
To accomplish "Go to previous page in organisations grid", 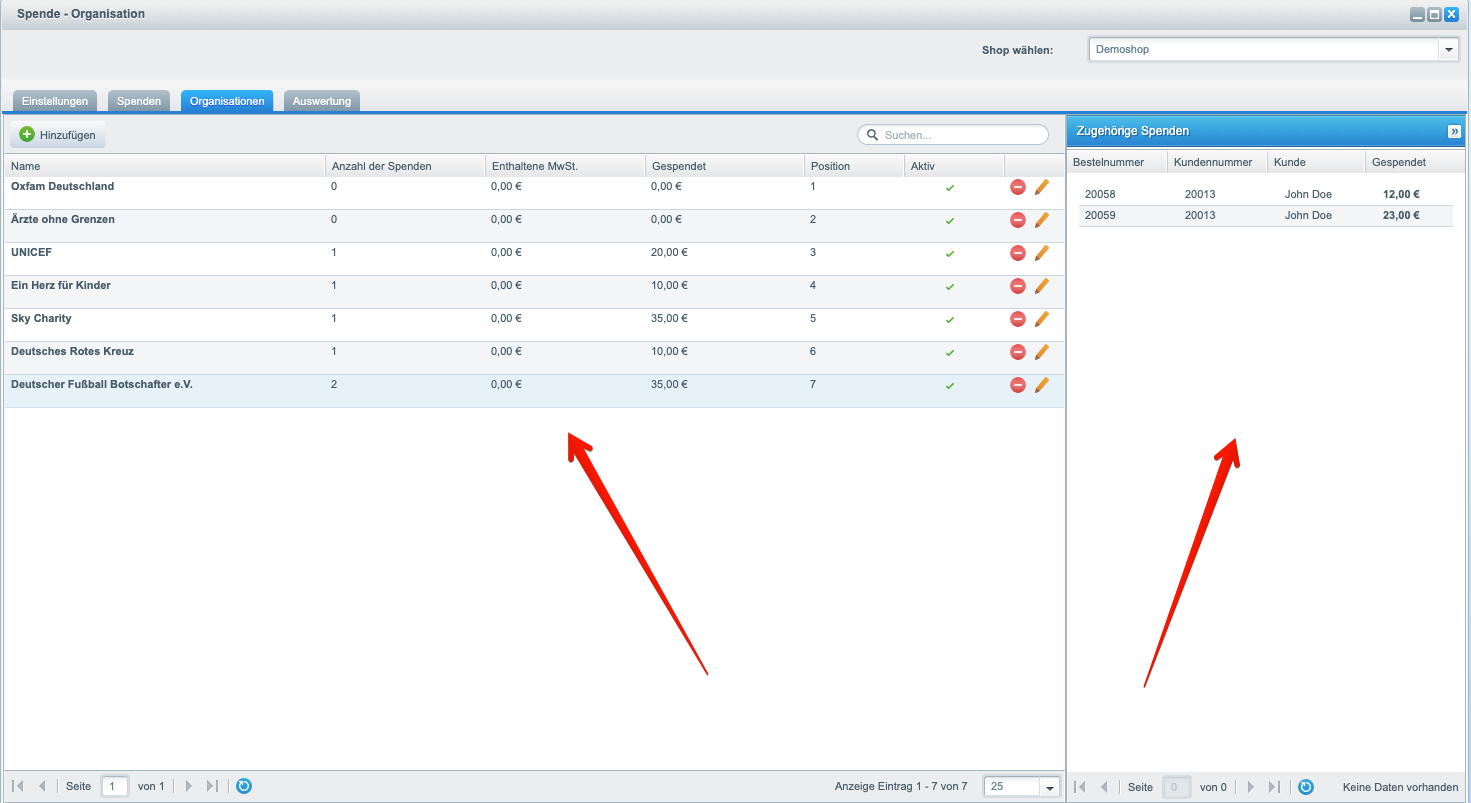I will [x=42, y=786].
